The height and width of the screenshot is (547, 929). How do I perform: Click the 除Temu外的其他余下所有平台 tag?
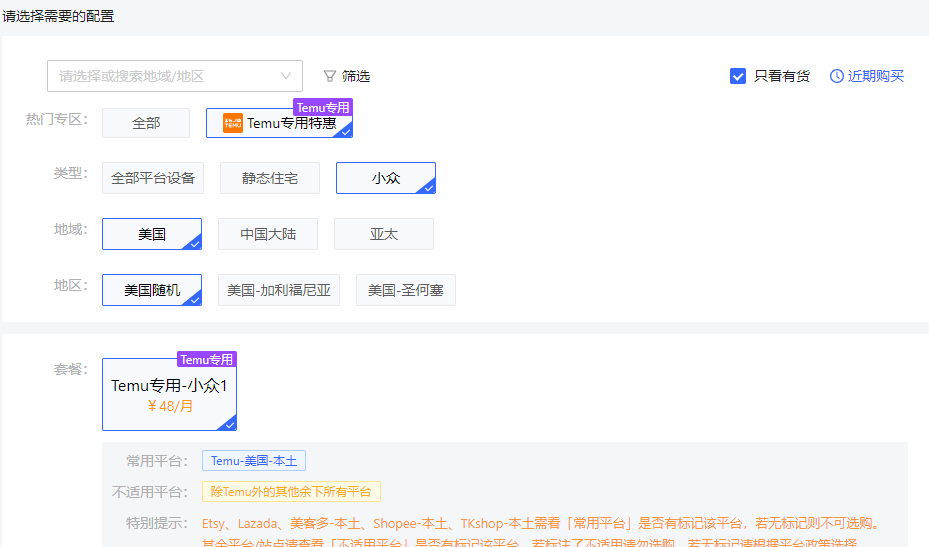[291, 491]
